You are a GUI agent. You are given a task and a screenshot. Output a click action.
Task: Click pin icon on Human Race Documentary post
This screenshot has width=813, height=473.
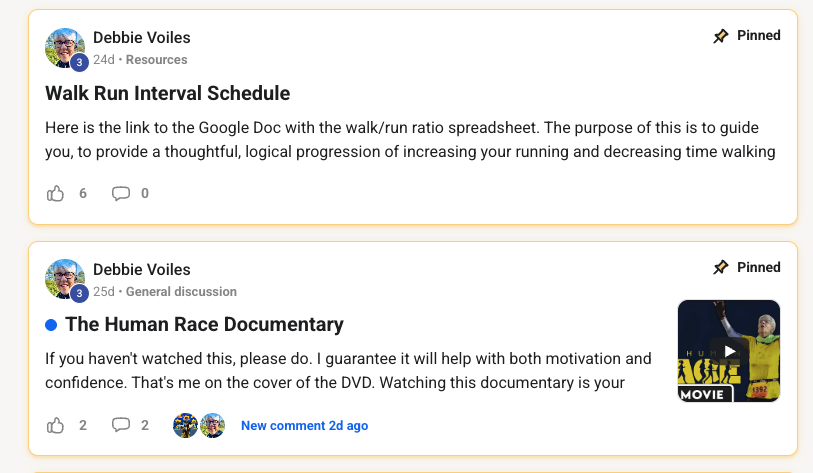pyautogui.click(x=721, y=268)
